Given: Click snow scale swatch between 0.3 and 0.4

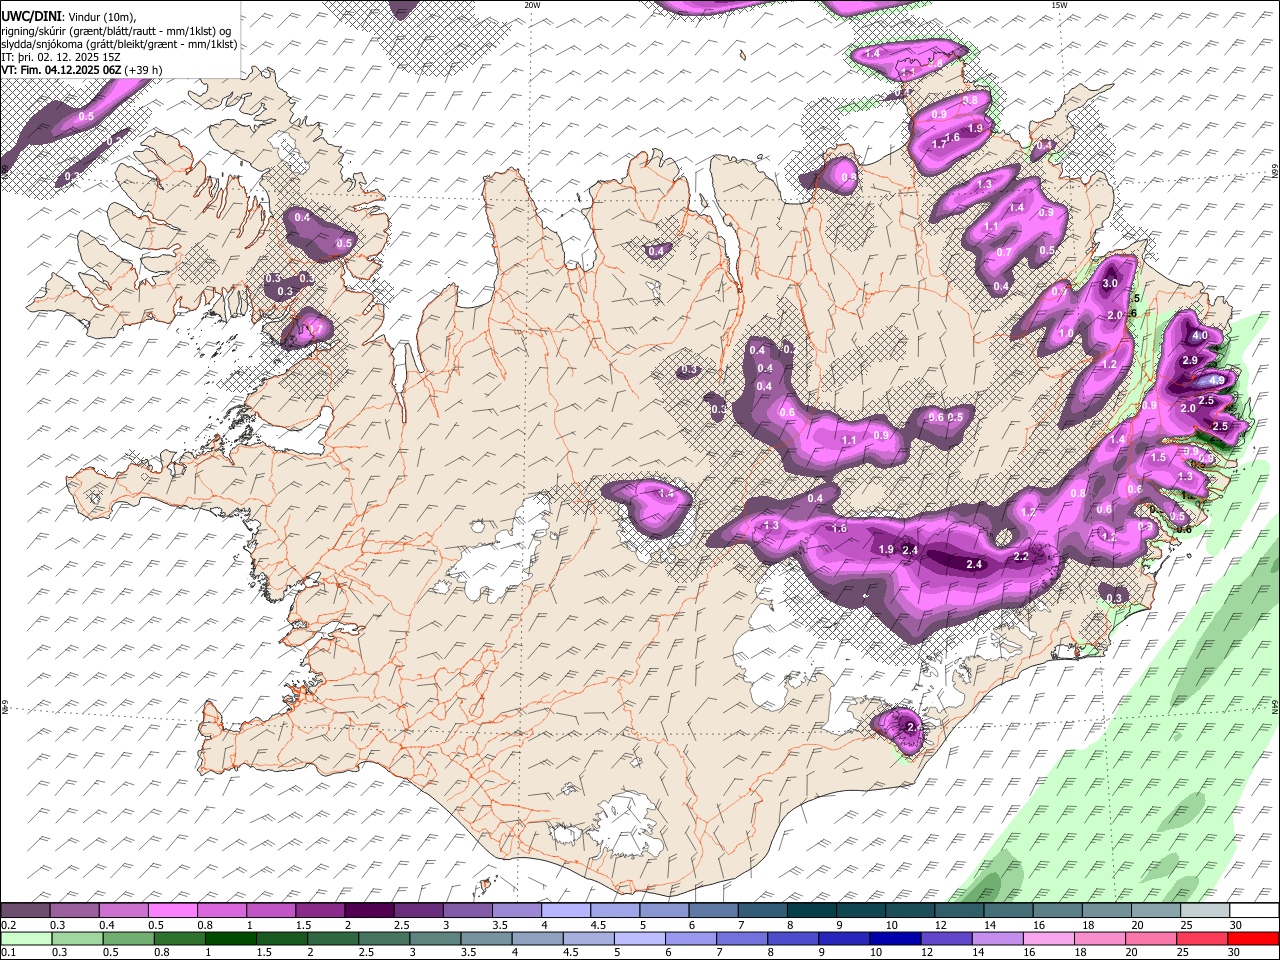Looking at the screenshot, I should pyautogui.click(x=74, y=910).
